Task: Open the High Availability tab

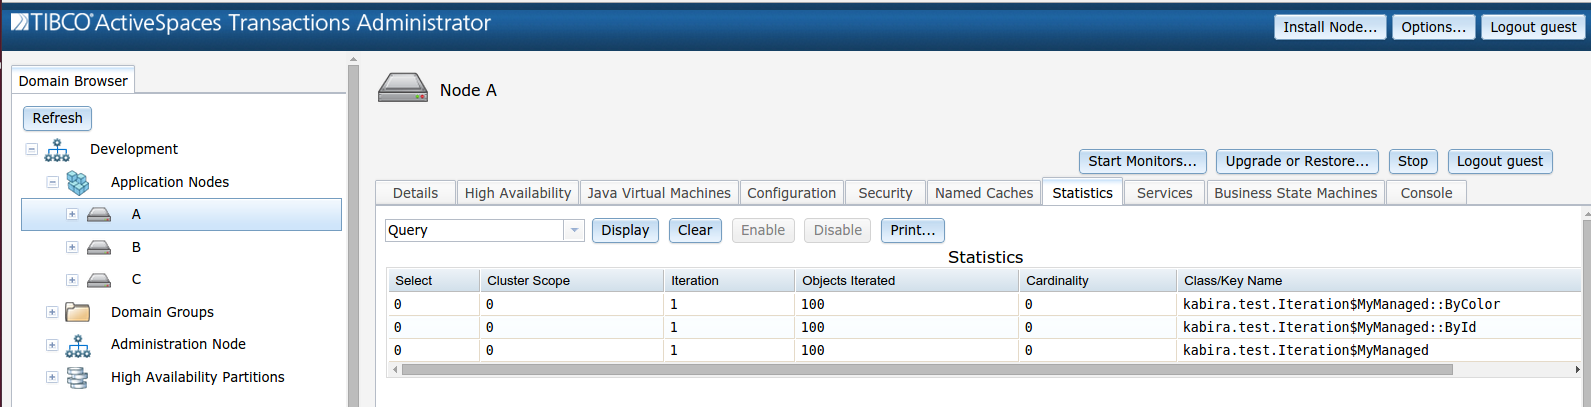Action: pos(518,193)
